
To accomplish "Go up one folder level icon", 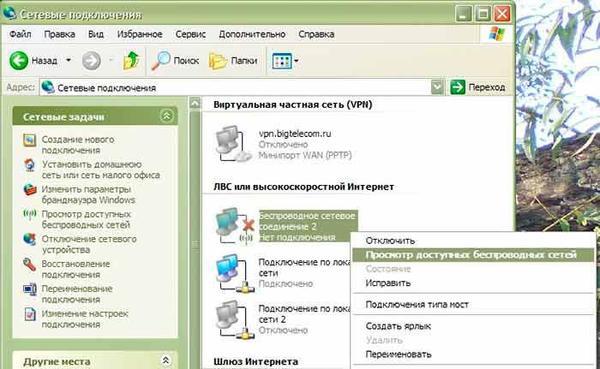I will click(131, 60).
